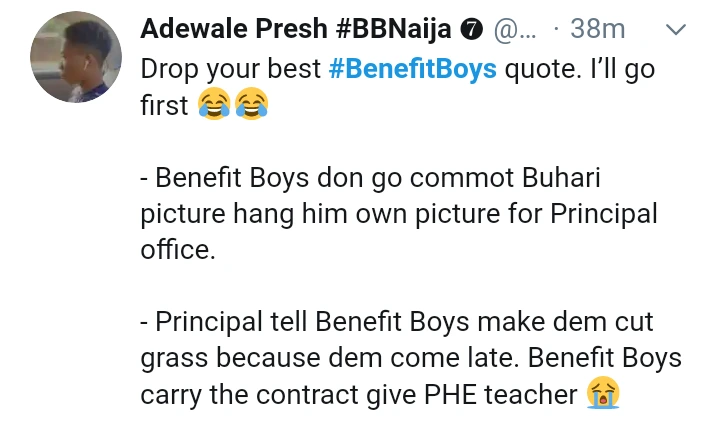This screenshot has height=424, width=720.
Task: Open the truncated @ username handle
Action: (515, 30)
